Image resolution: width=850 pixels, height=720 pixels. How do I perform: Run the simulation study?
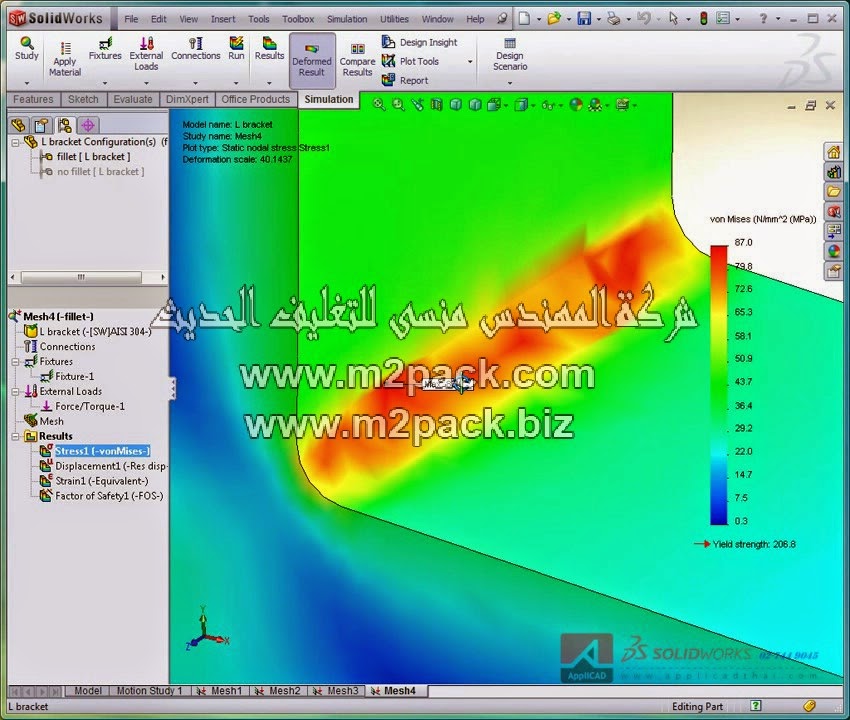coord(236,48)
